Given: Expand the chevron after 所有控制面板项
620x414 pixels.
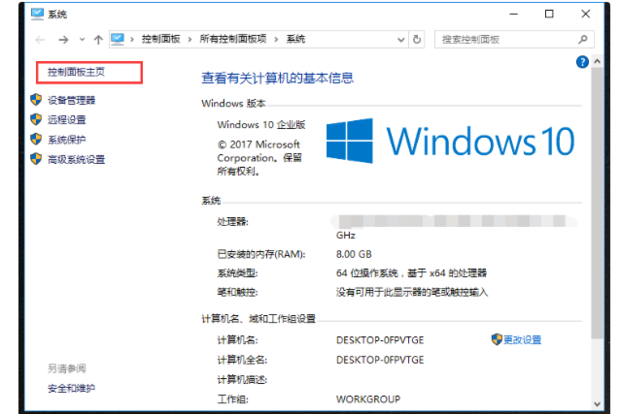Looking at the screenshot, I should (276, 40).
